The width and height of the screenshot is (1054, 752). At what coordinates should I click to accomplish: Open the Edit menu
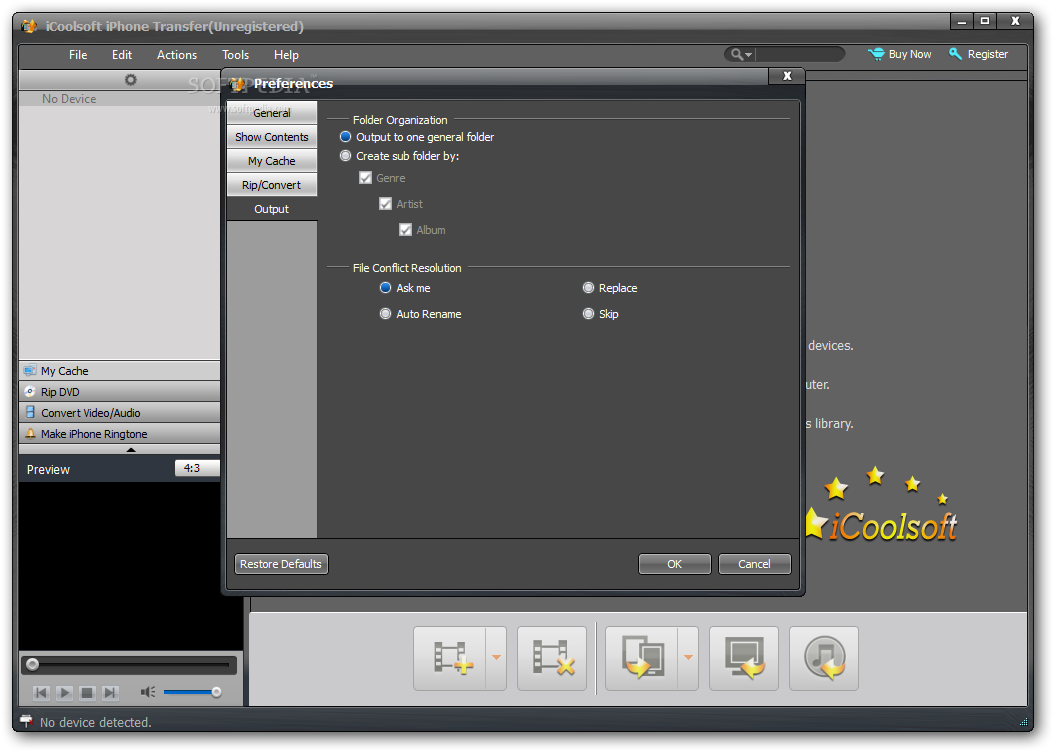tap(122, 55)
